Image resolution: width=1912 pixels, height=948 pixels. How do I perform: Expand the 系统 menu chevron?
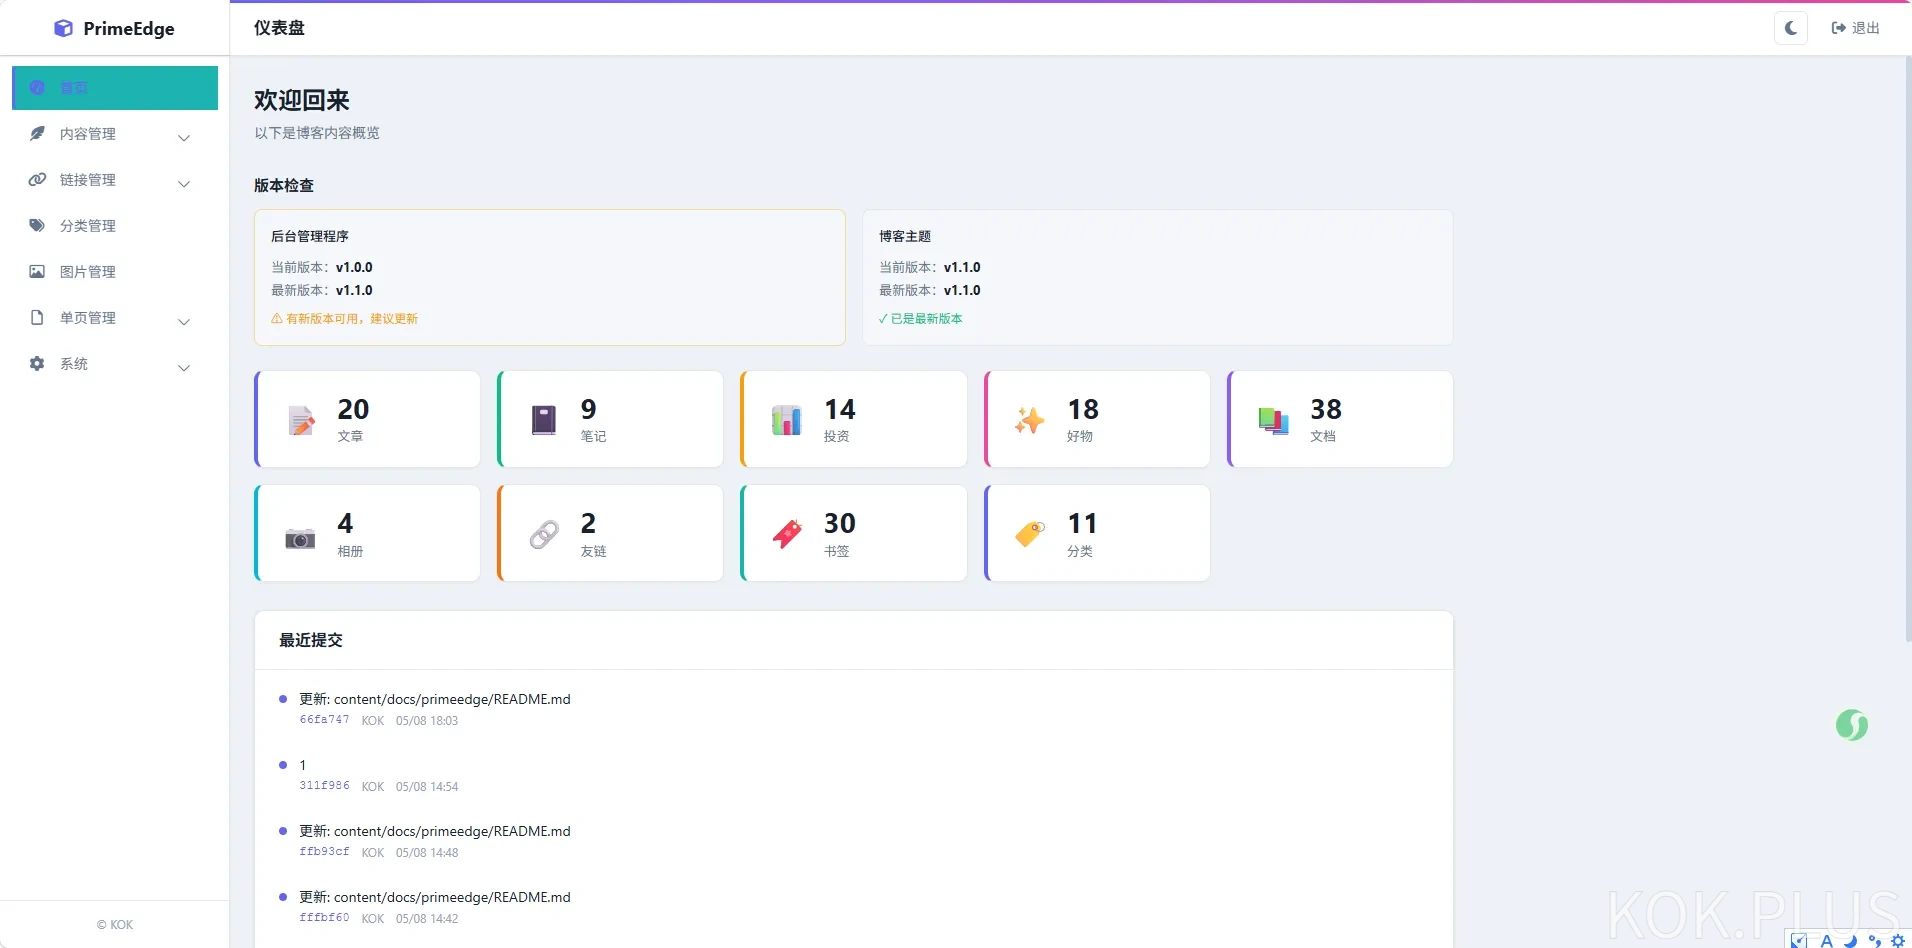point(184,367)
